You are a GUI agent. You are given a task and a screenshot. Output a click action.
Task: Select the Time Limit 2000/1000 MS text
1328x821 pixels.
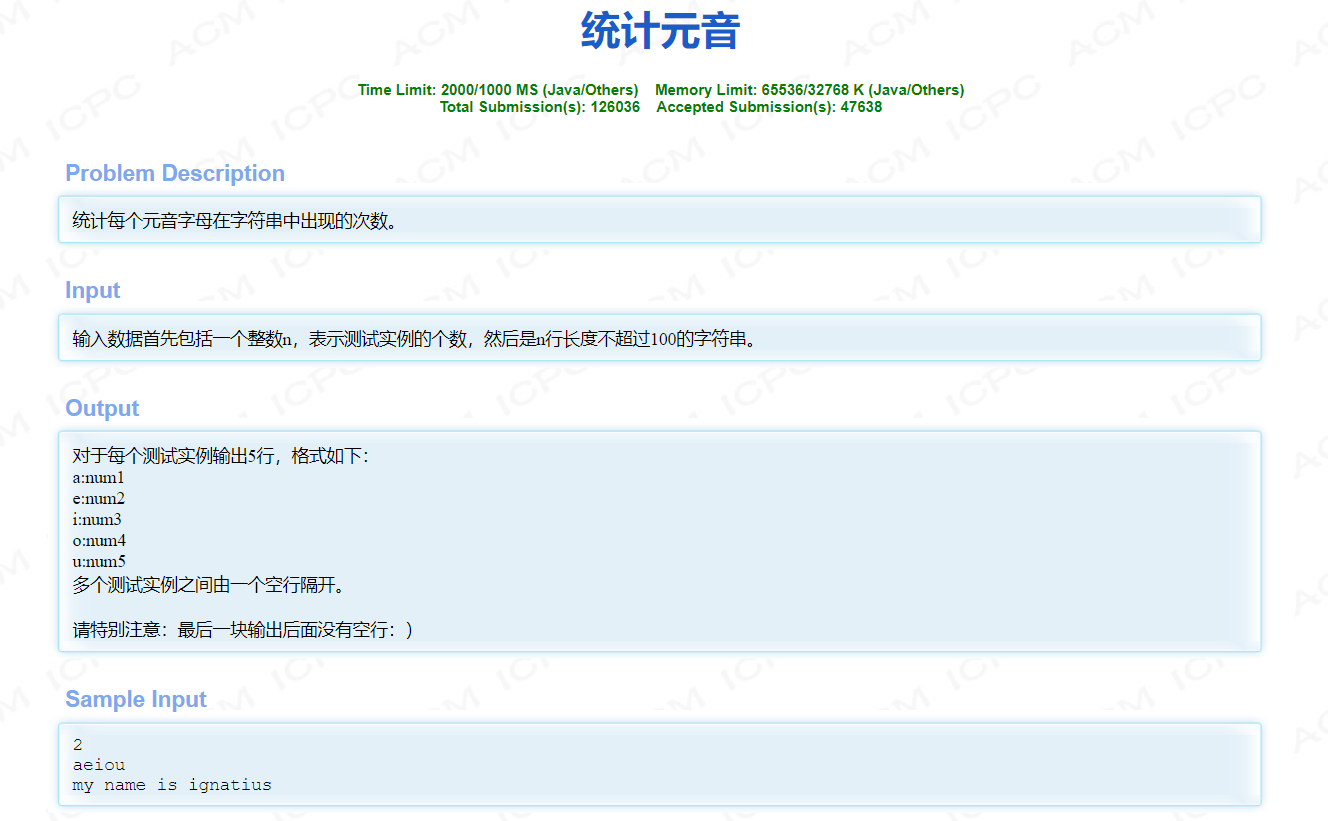[x=498, y=90]
